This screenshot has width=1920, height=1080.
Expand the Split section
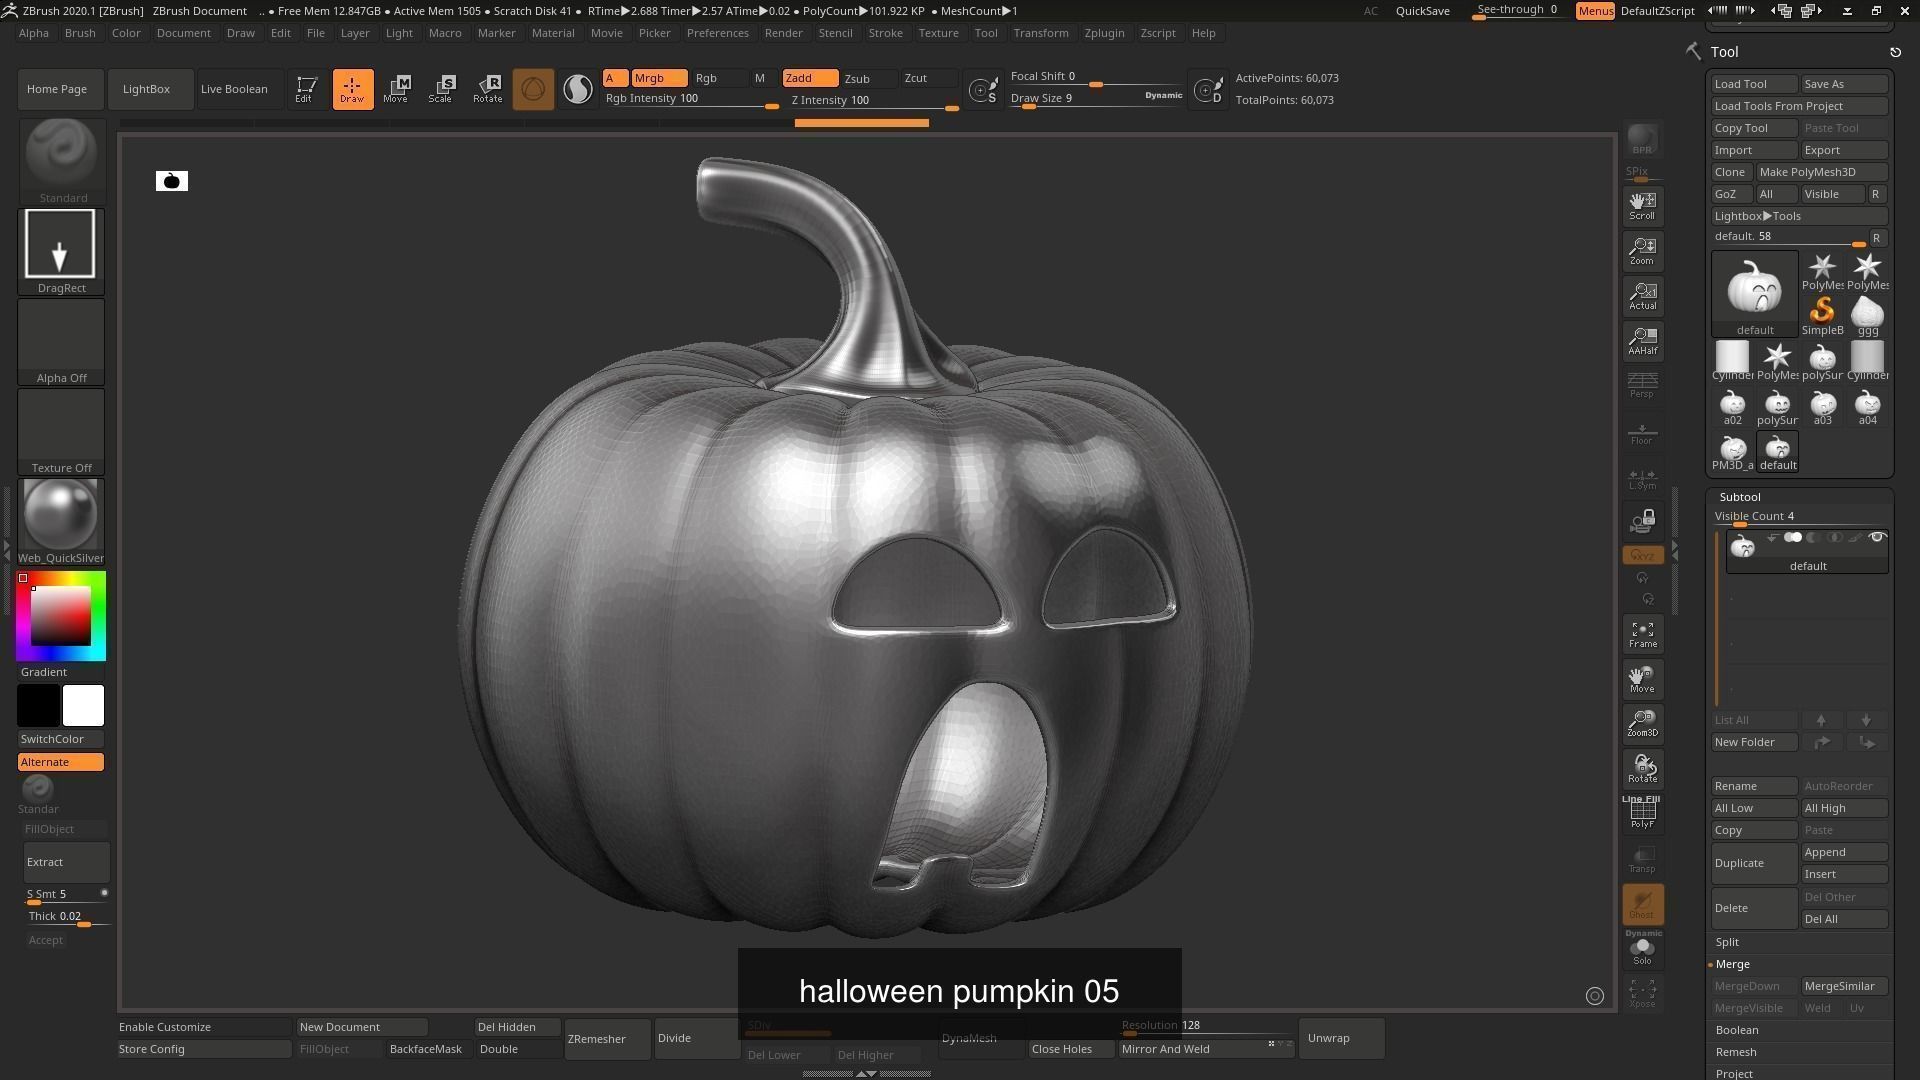[x=1727, y=942]
